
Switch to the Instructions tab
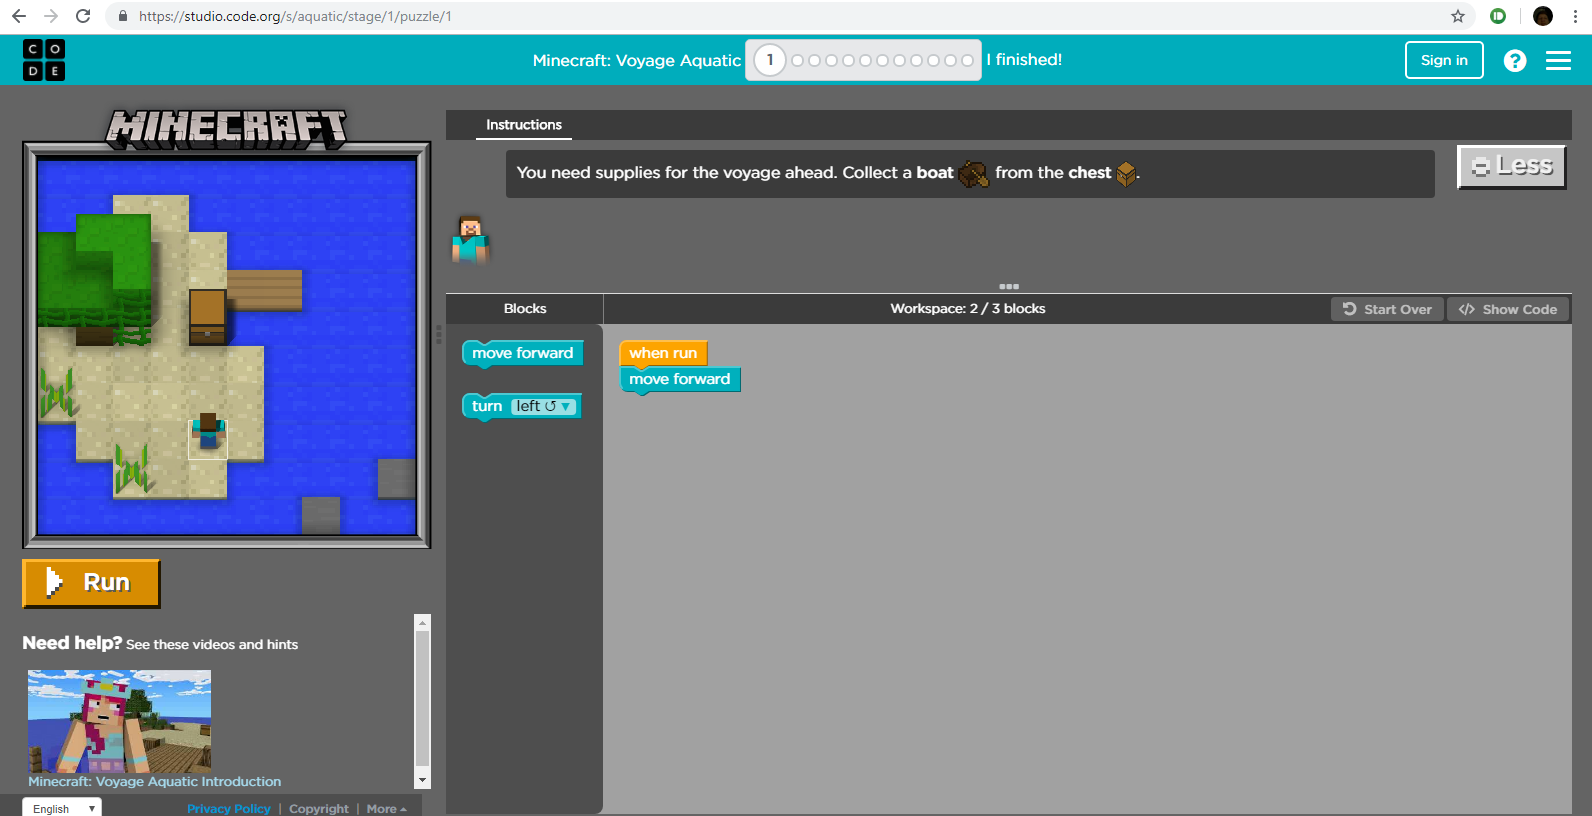coord(524,125)
